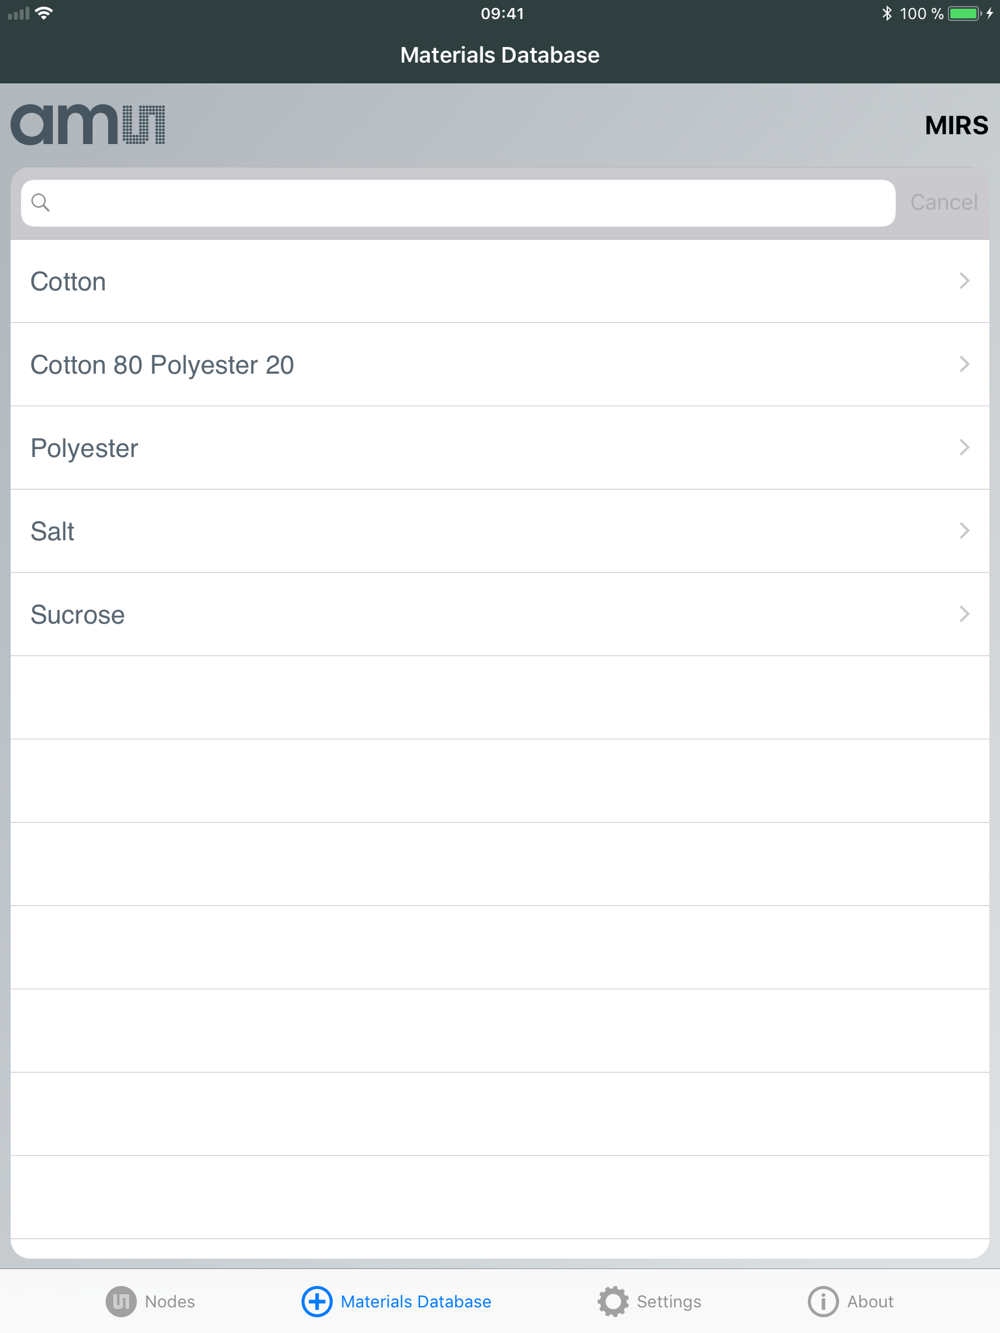Viewport: 1000px width, 1333px height.
Task: Switch to the About tab label
Action: (x=870, y=1301)
